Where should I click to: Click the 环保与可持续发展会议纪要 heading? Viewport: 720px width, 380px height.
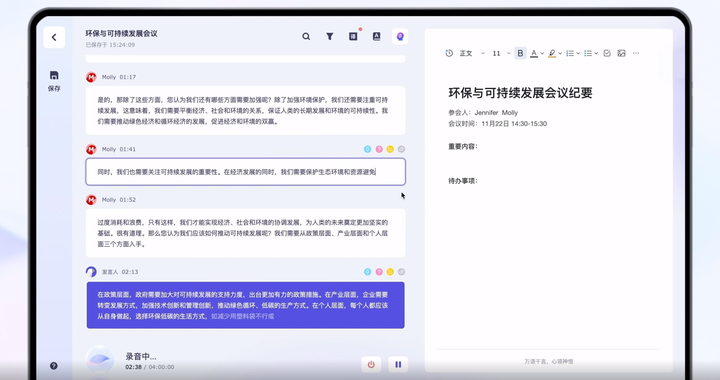[x=520, y=93]
